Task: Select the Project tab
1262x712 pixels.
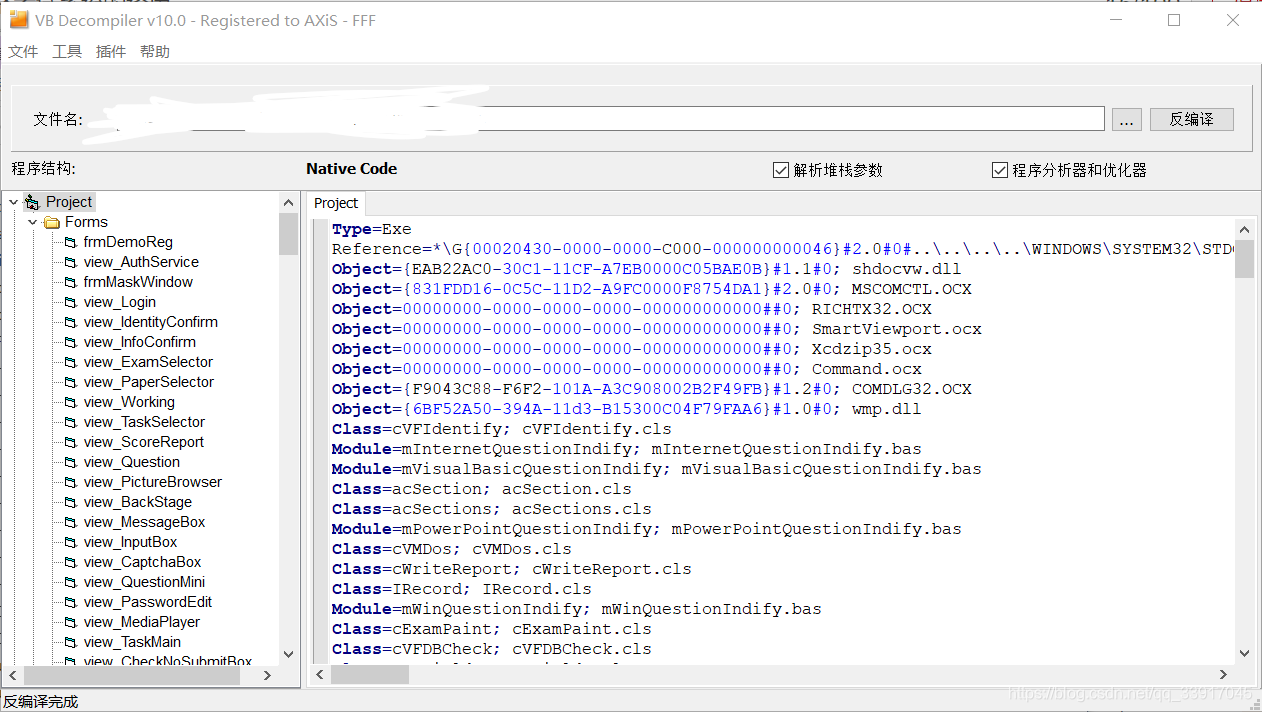Action: [x=336, y=203]
